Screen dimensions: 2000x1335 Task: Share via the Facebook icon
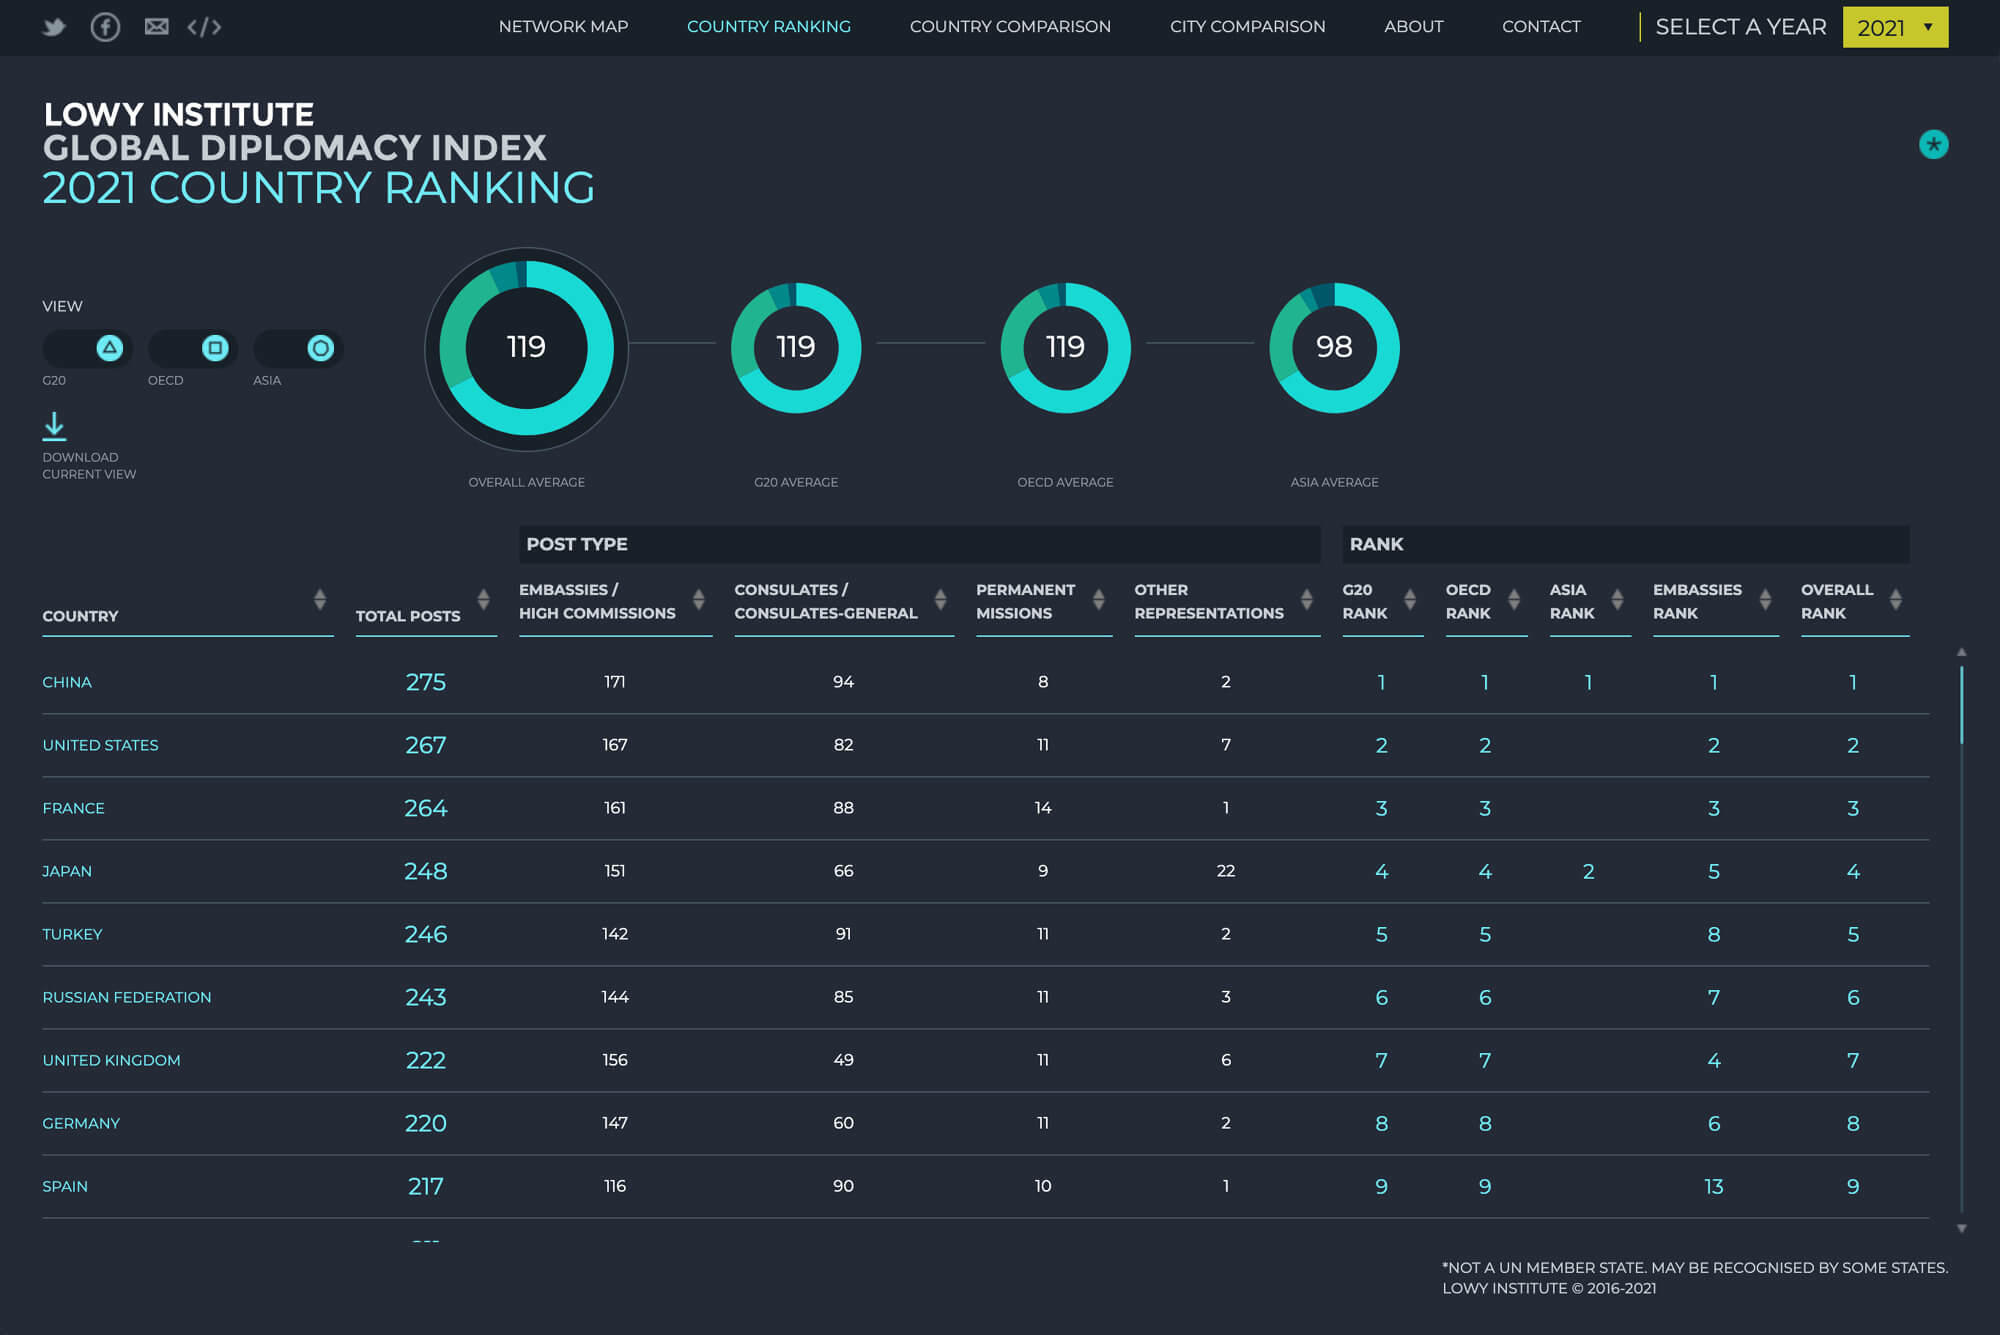tap(105, 27)
